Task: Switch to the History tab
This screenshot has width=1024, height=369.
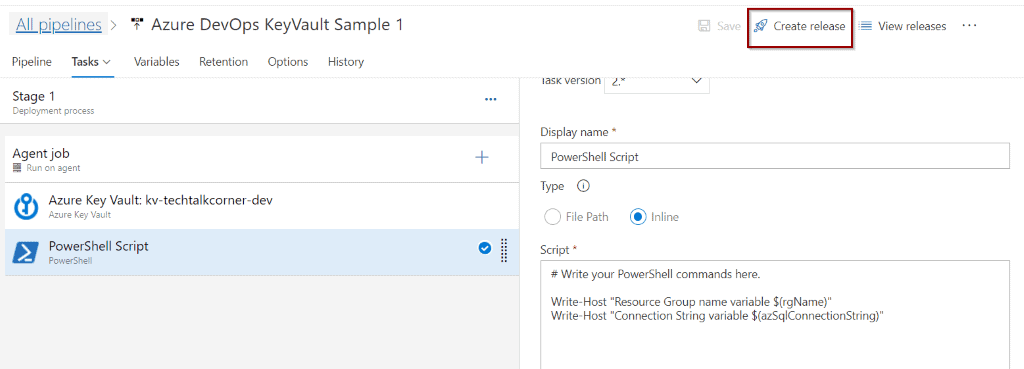Action: (346, 62)
